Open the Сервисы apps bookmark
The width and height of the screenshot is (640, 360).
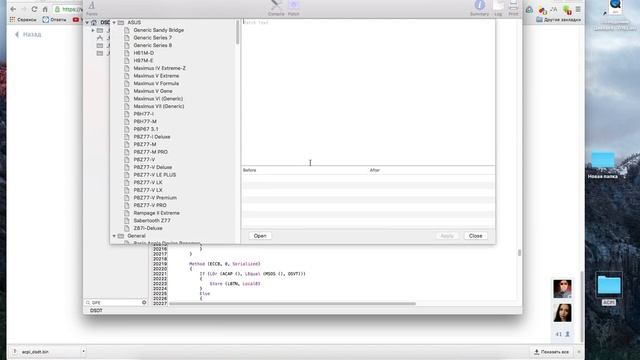tap(23, 20)
